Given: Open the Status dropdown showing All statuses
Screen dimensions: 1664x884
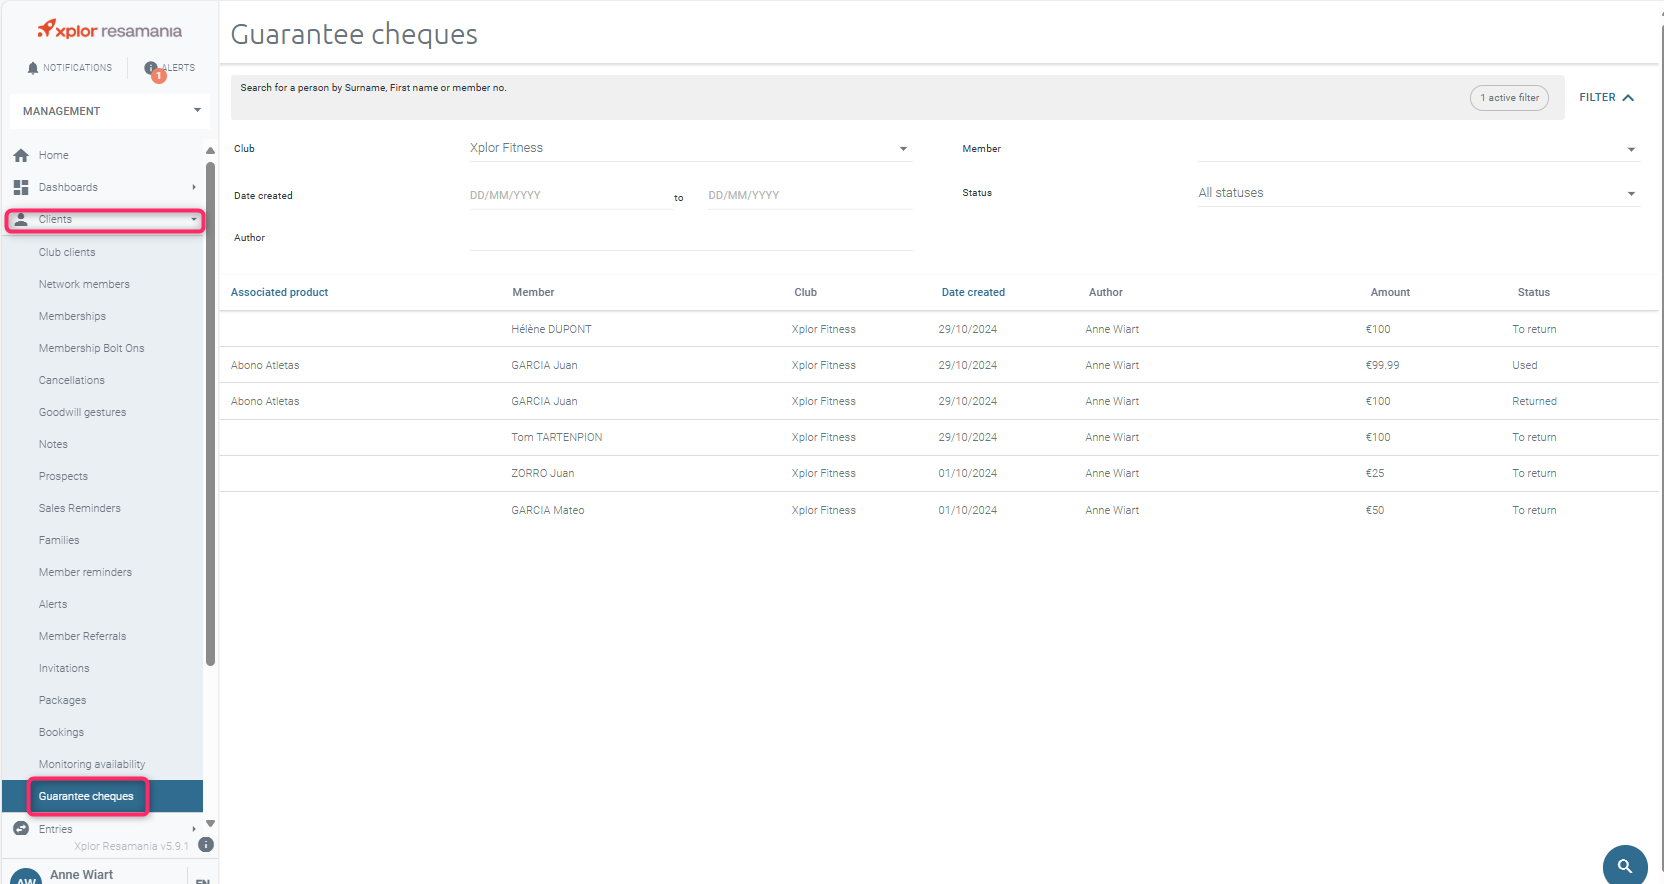Looking at the screenshot, I should click(1418, 193).
